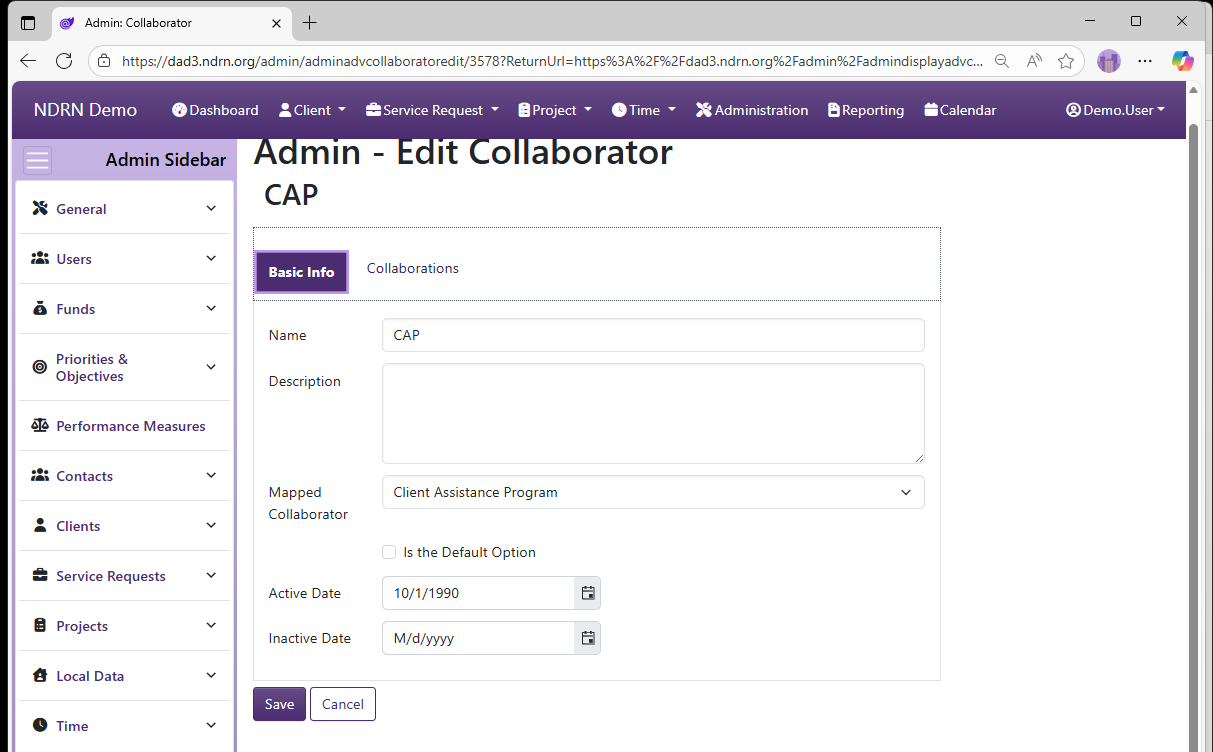Open the browser profile avatar

tap(1108, 61)
